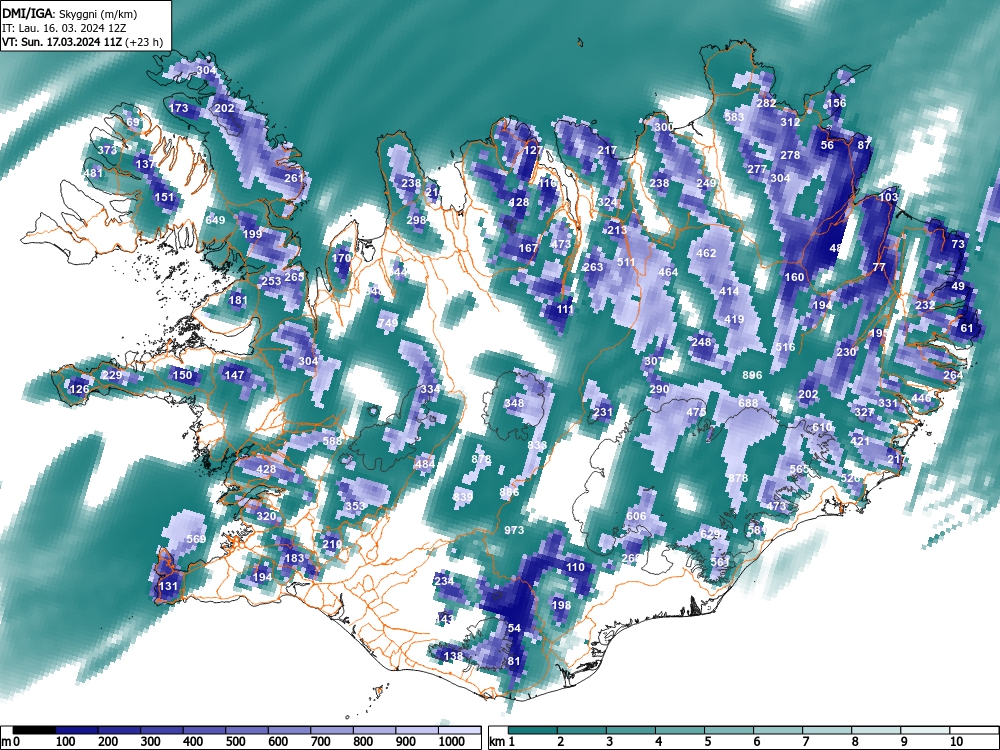Select the map value 588
The height and width of the screenshot is (750, 1000).
[x=332, y=441]
